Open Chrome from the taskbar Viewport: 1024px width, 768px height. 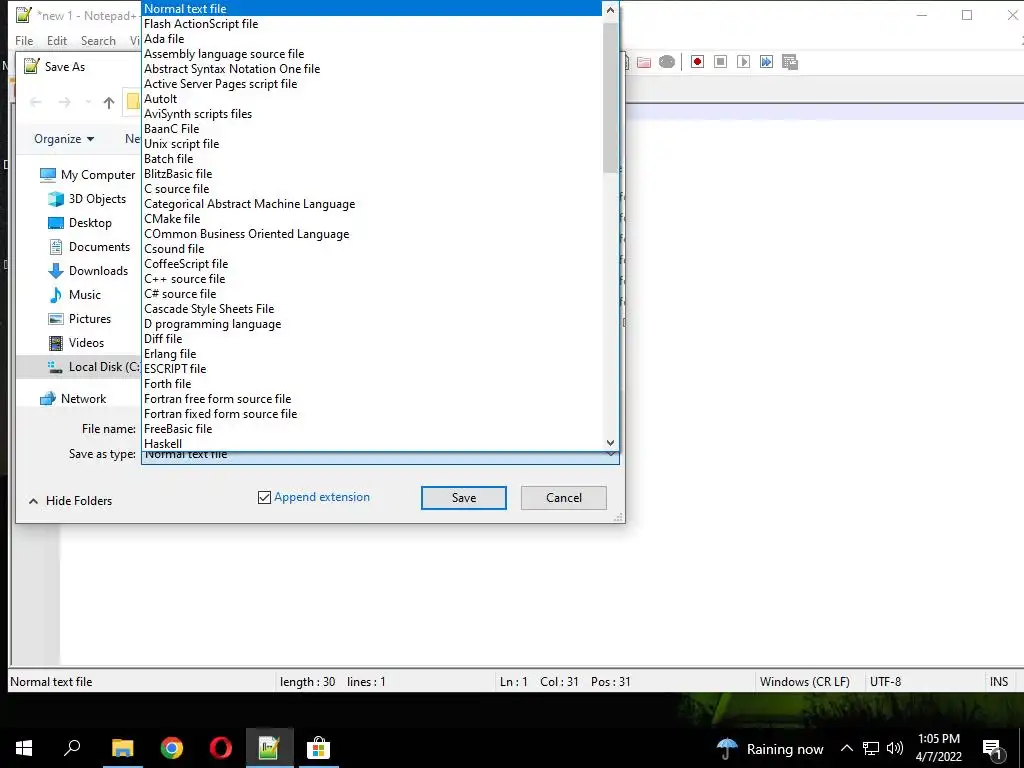[x=172, y=748]
